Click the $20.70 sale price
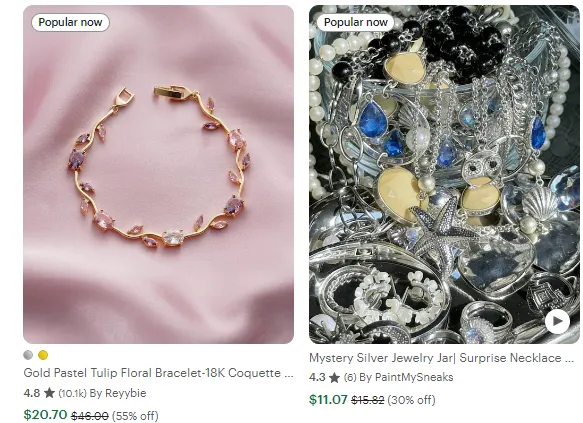Screen dimensions: 583x423 point(45,414)
